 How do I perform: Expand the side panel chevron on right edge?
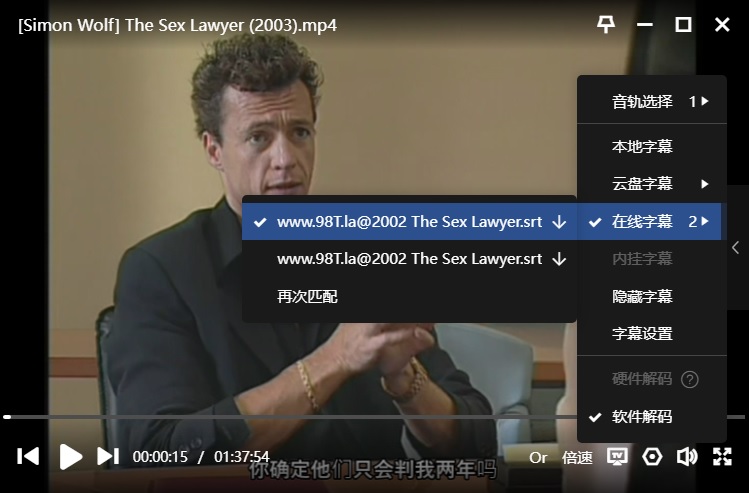pos(736,247)
